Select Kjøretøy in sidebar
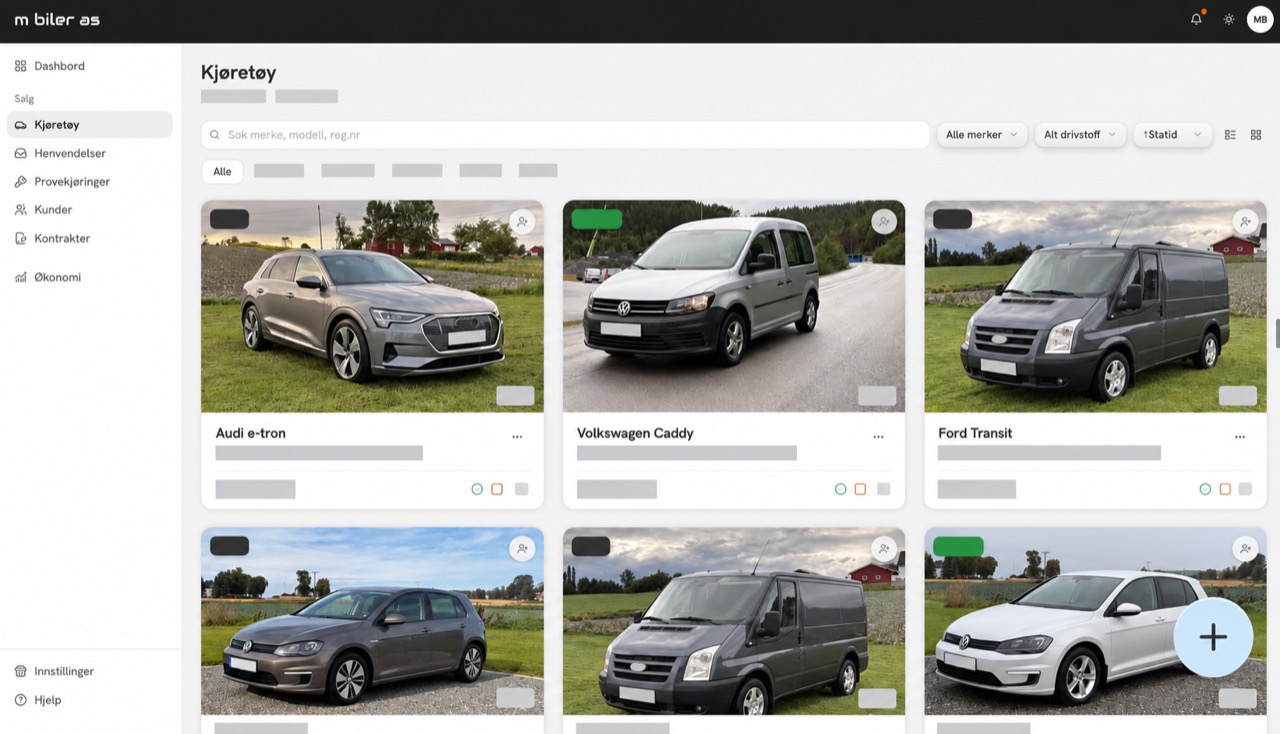The height and width of the screenshot is (734, 1280). pyautogui.click(x=89, y=125)
